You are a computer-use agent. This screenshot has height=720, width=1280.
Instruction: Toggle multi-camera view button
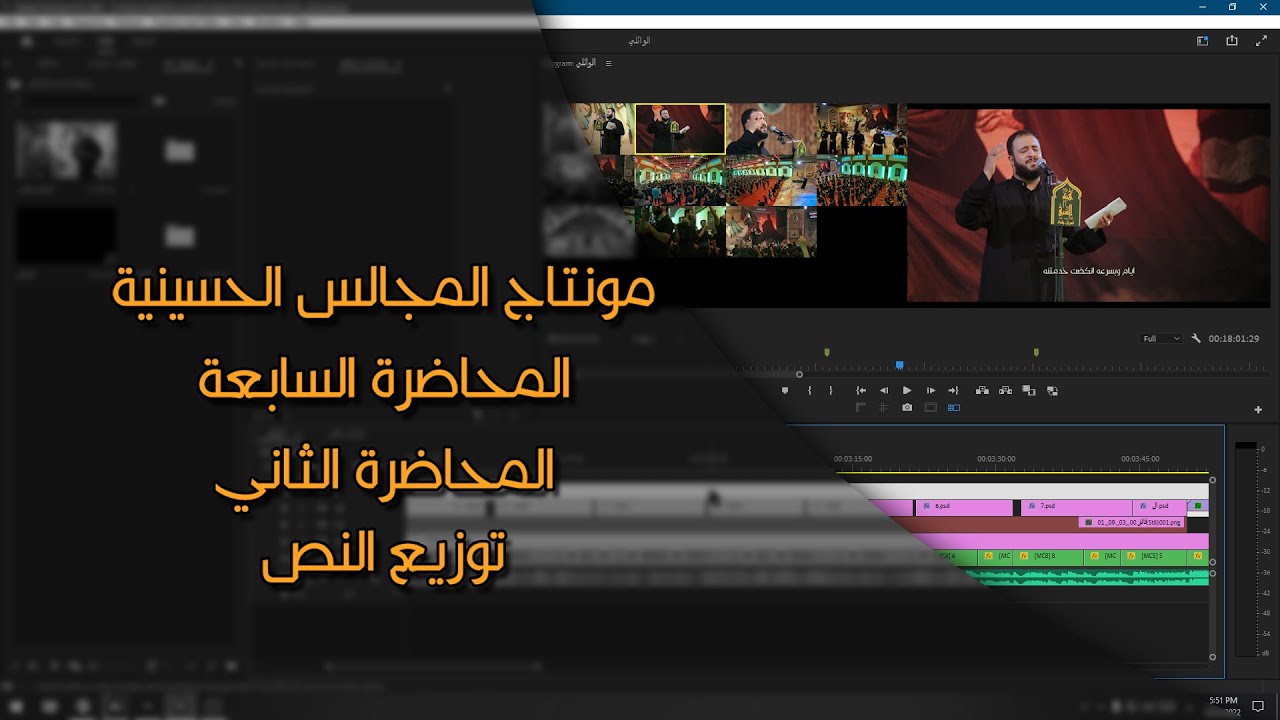tap(954, 408)
